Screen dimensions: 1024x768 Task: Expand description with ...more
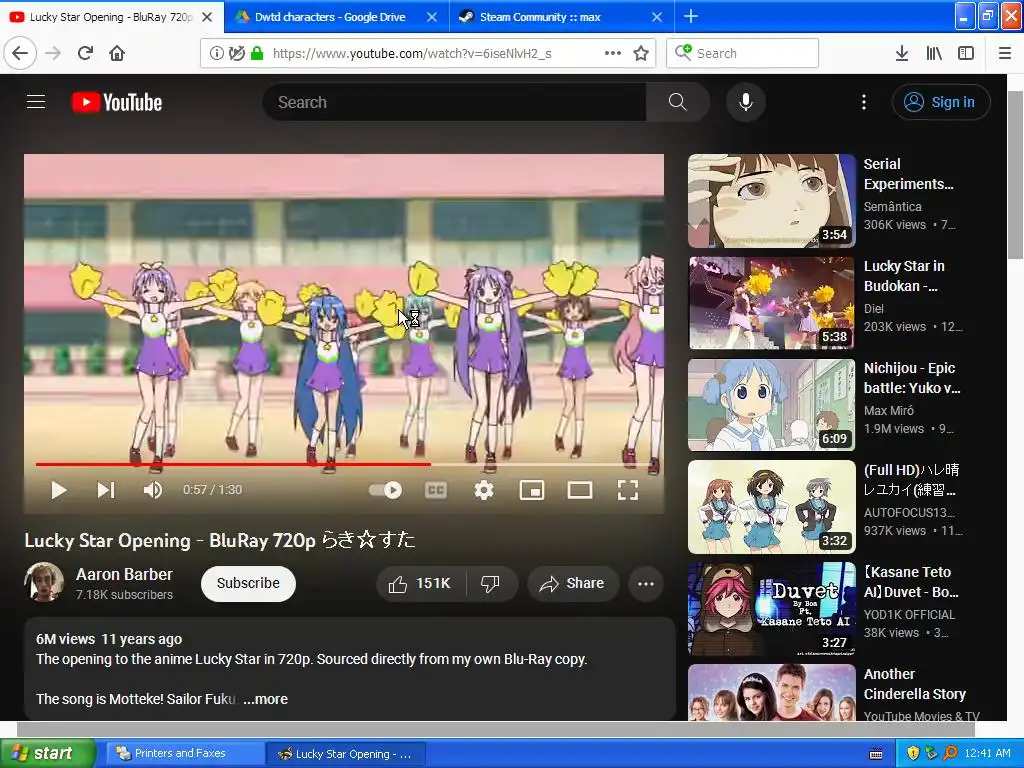(265, 699)
